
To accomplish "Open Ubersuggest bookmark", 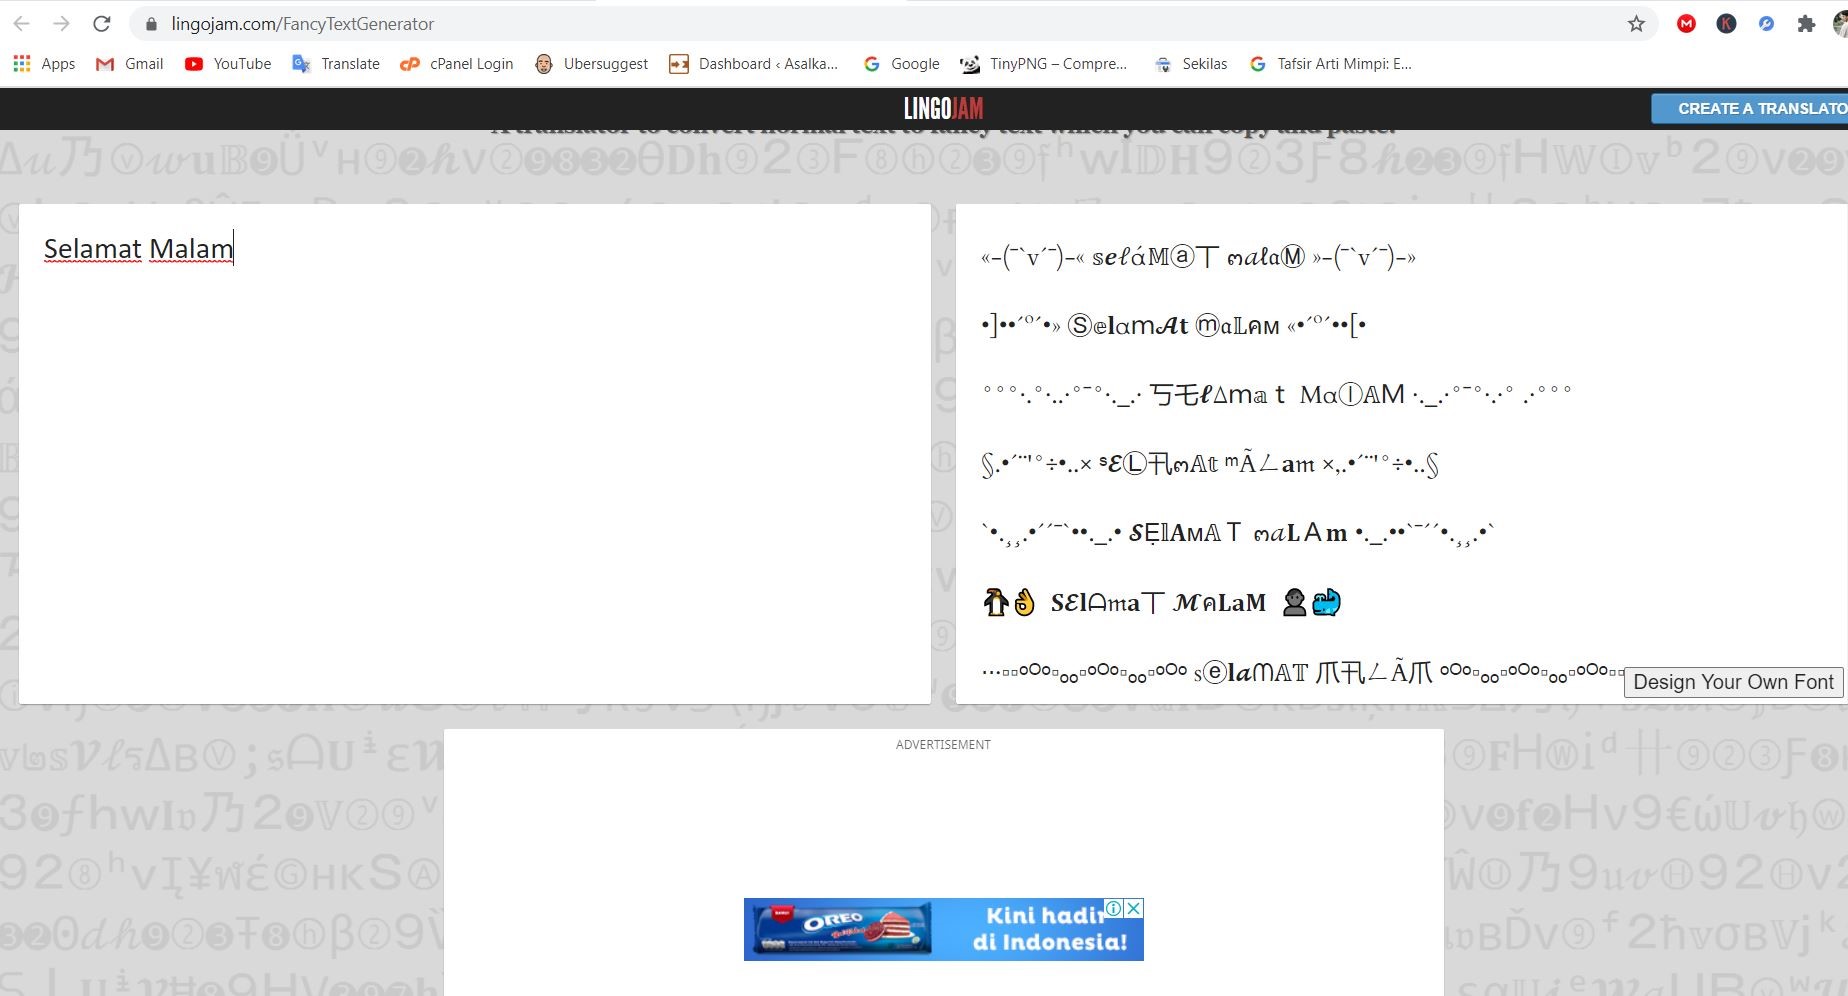I will 591,64.
